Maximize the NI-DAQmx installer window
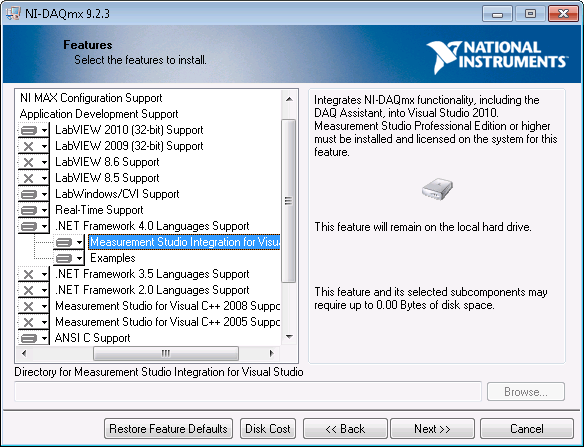The width and height of the screenshot is (584, 447). tap(530, 14)
